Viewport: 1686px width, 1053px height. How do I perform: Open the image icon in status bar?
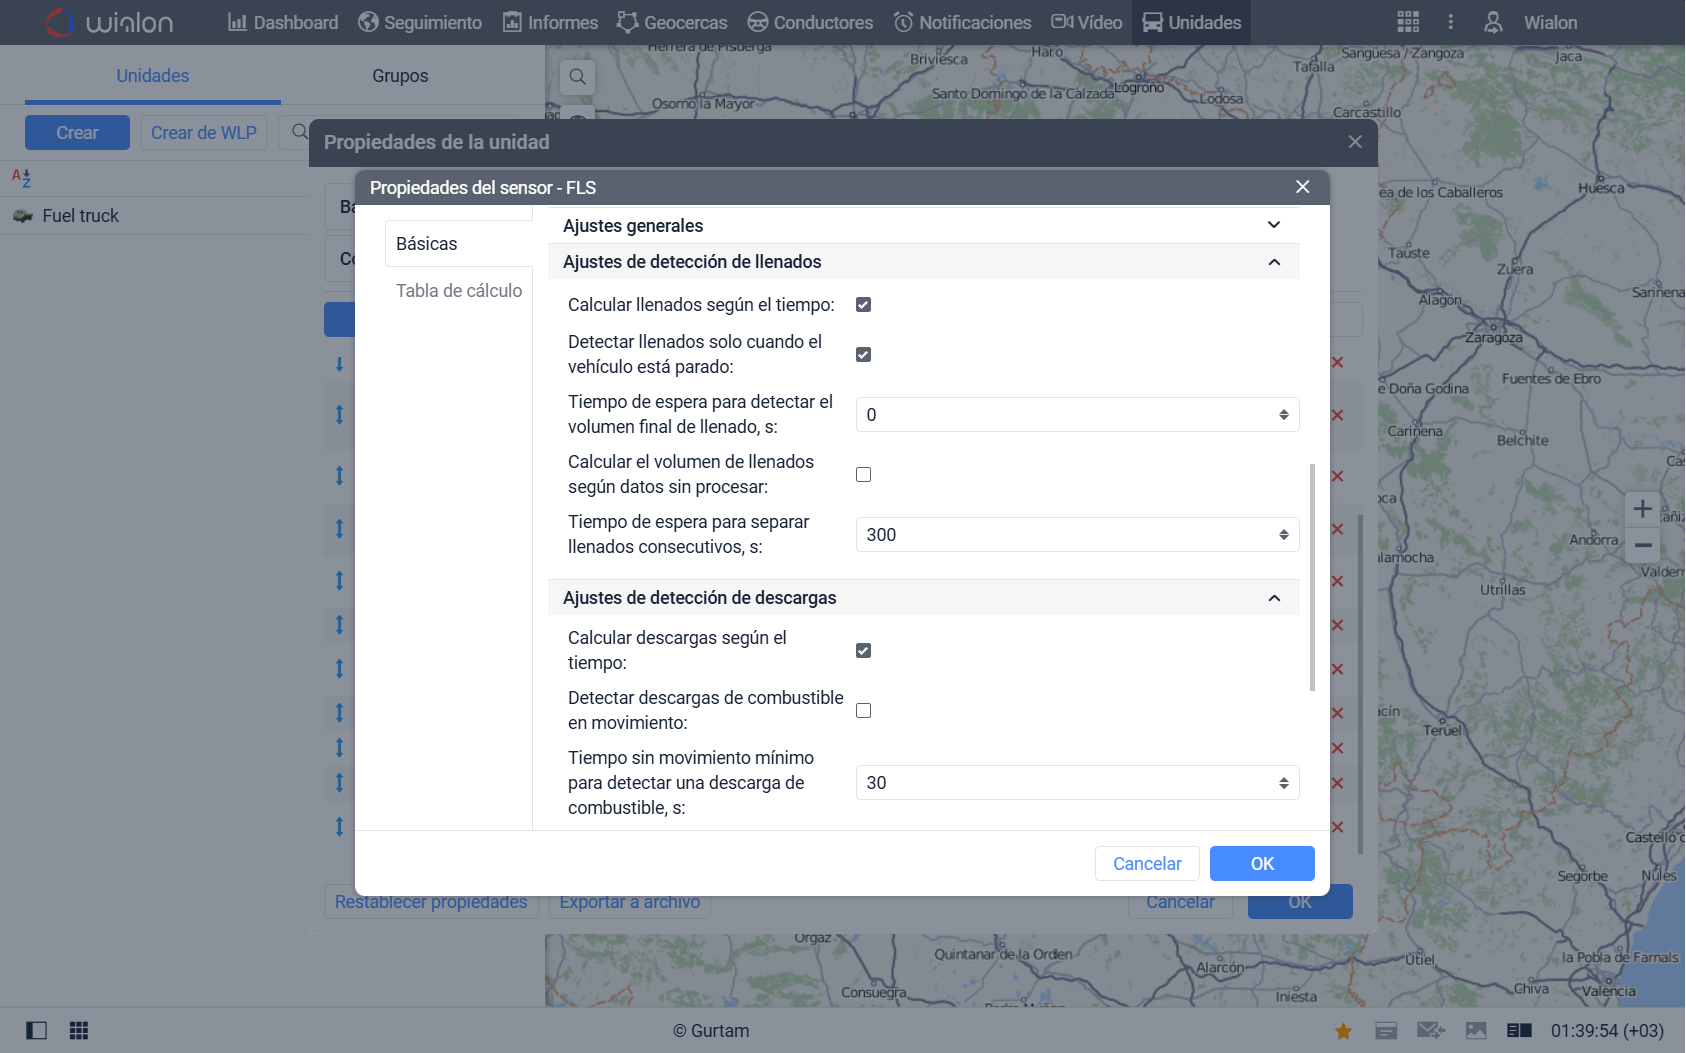point(1476,1031)
